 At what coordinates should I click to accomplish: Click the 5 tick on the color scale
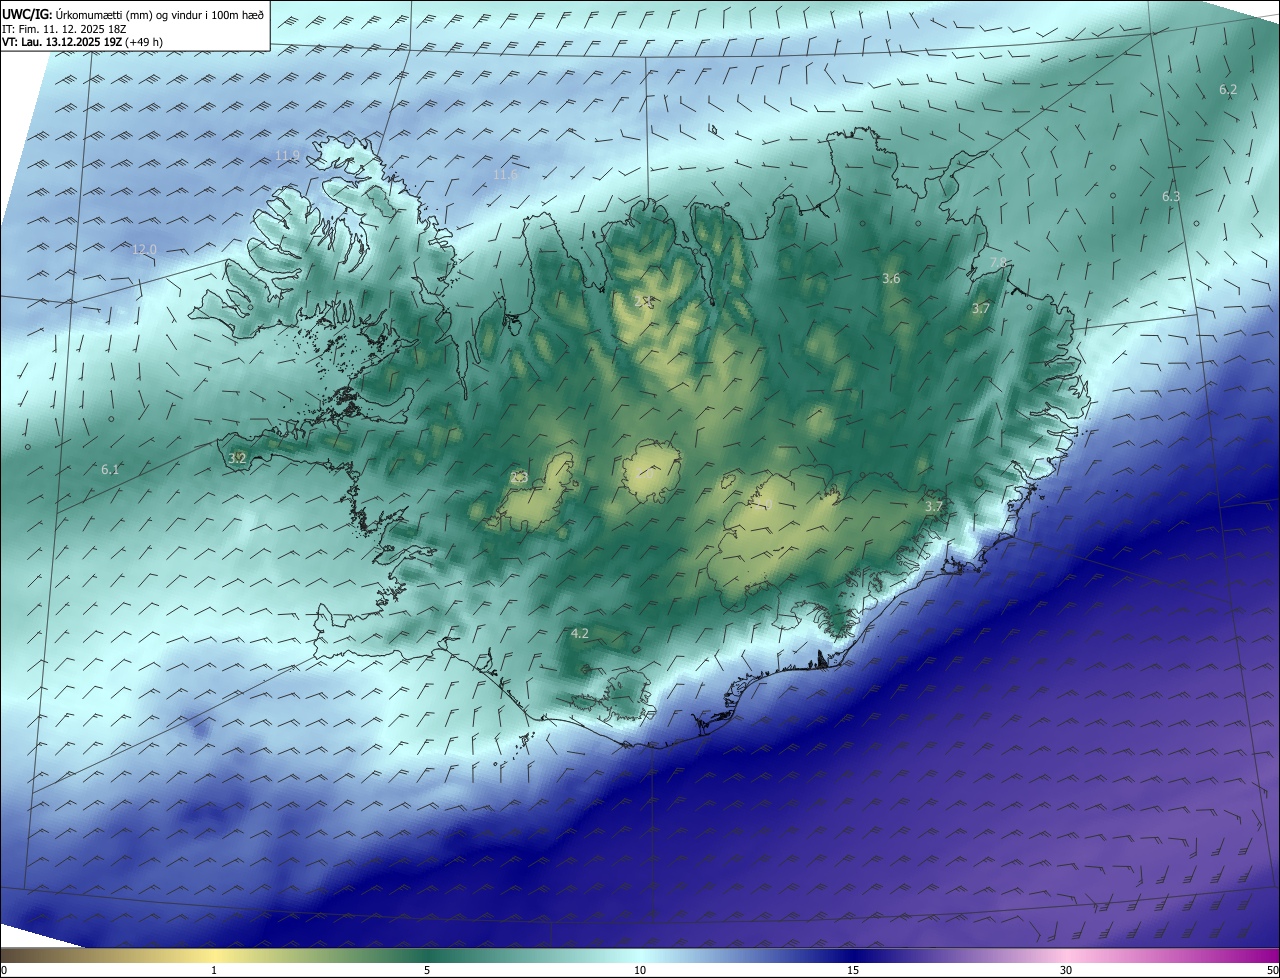pyautogui.click(x=427, y=970)
